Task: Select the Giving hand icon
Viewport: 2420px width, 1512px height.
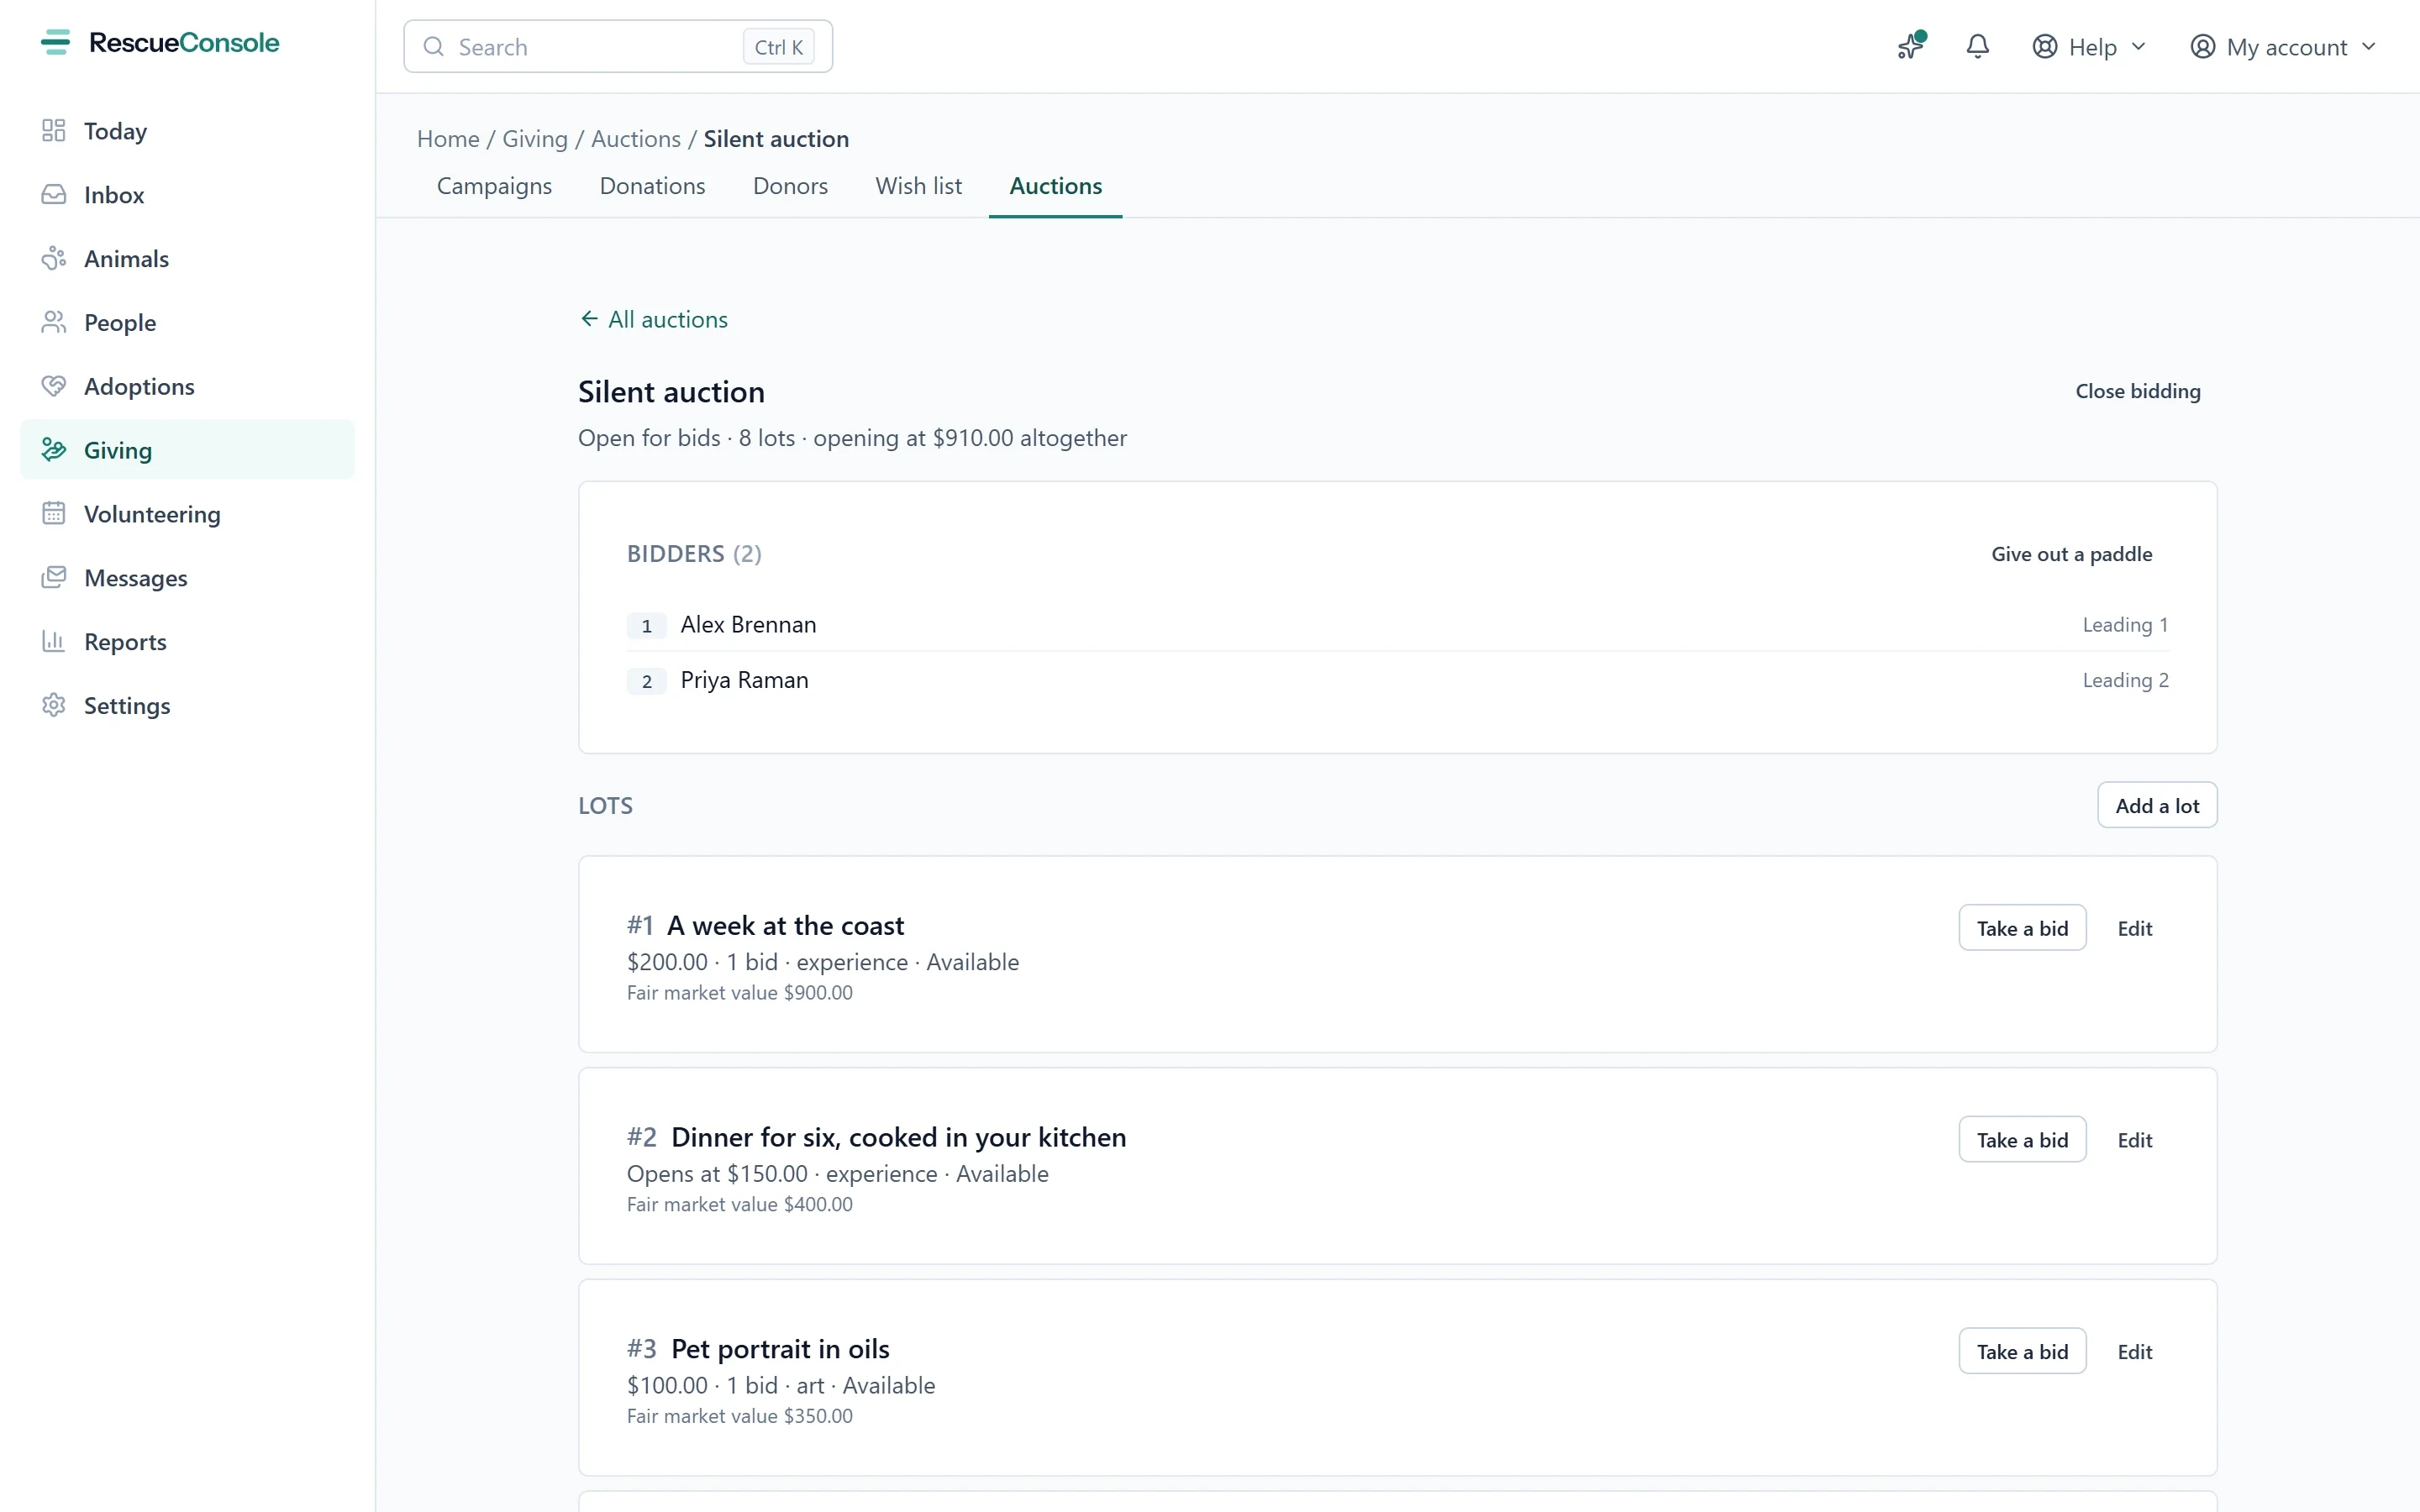Action: tap(54, 451)
